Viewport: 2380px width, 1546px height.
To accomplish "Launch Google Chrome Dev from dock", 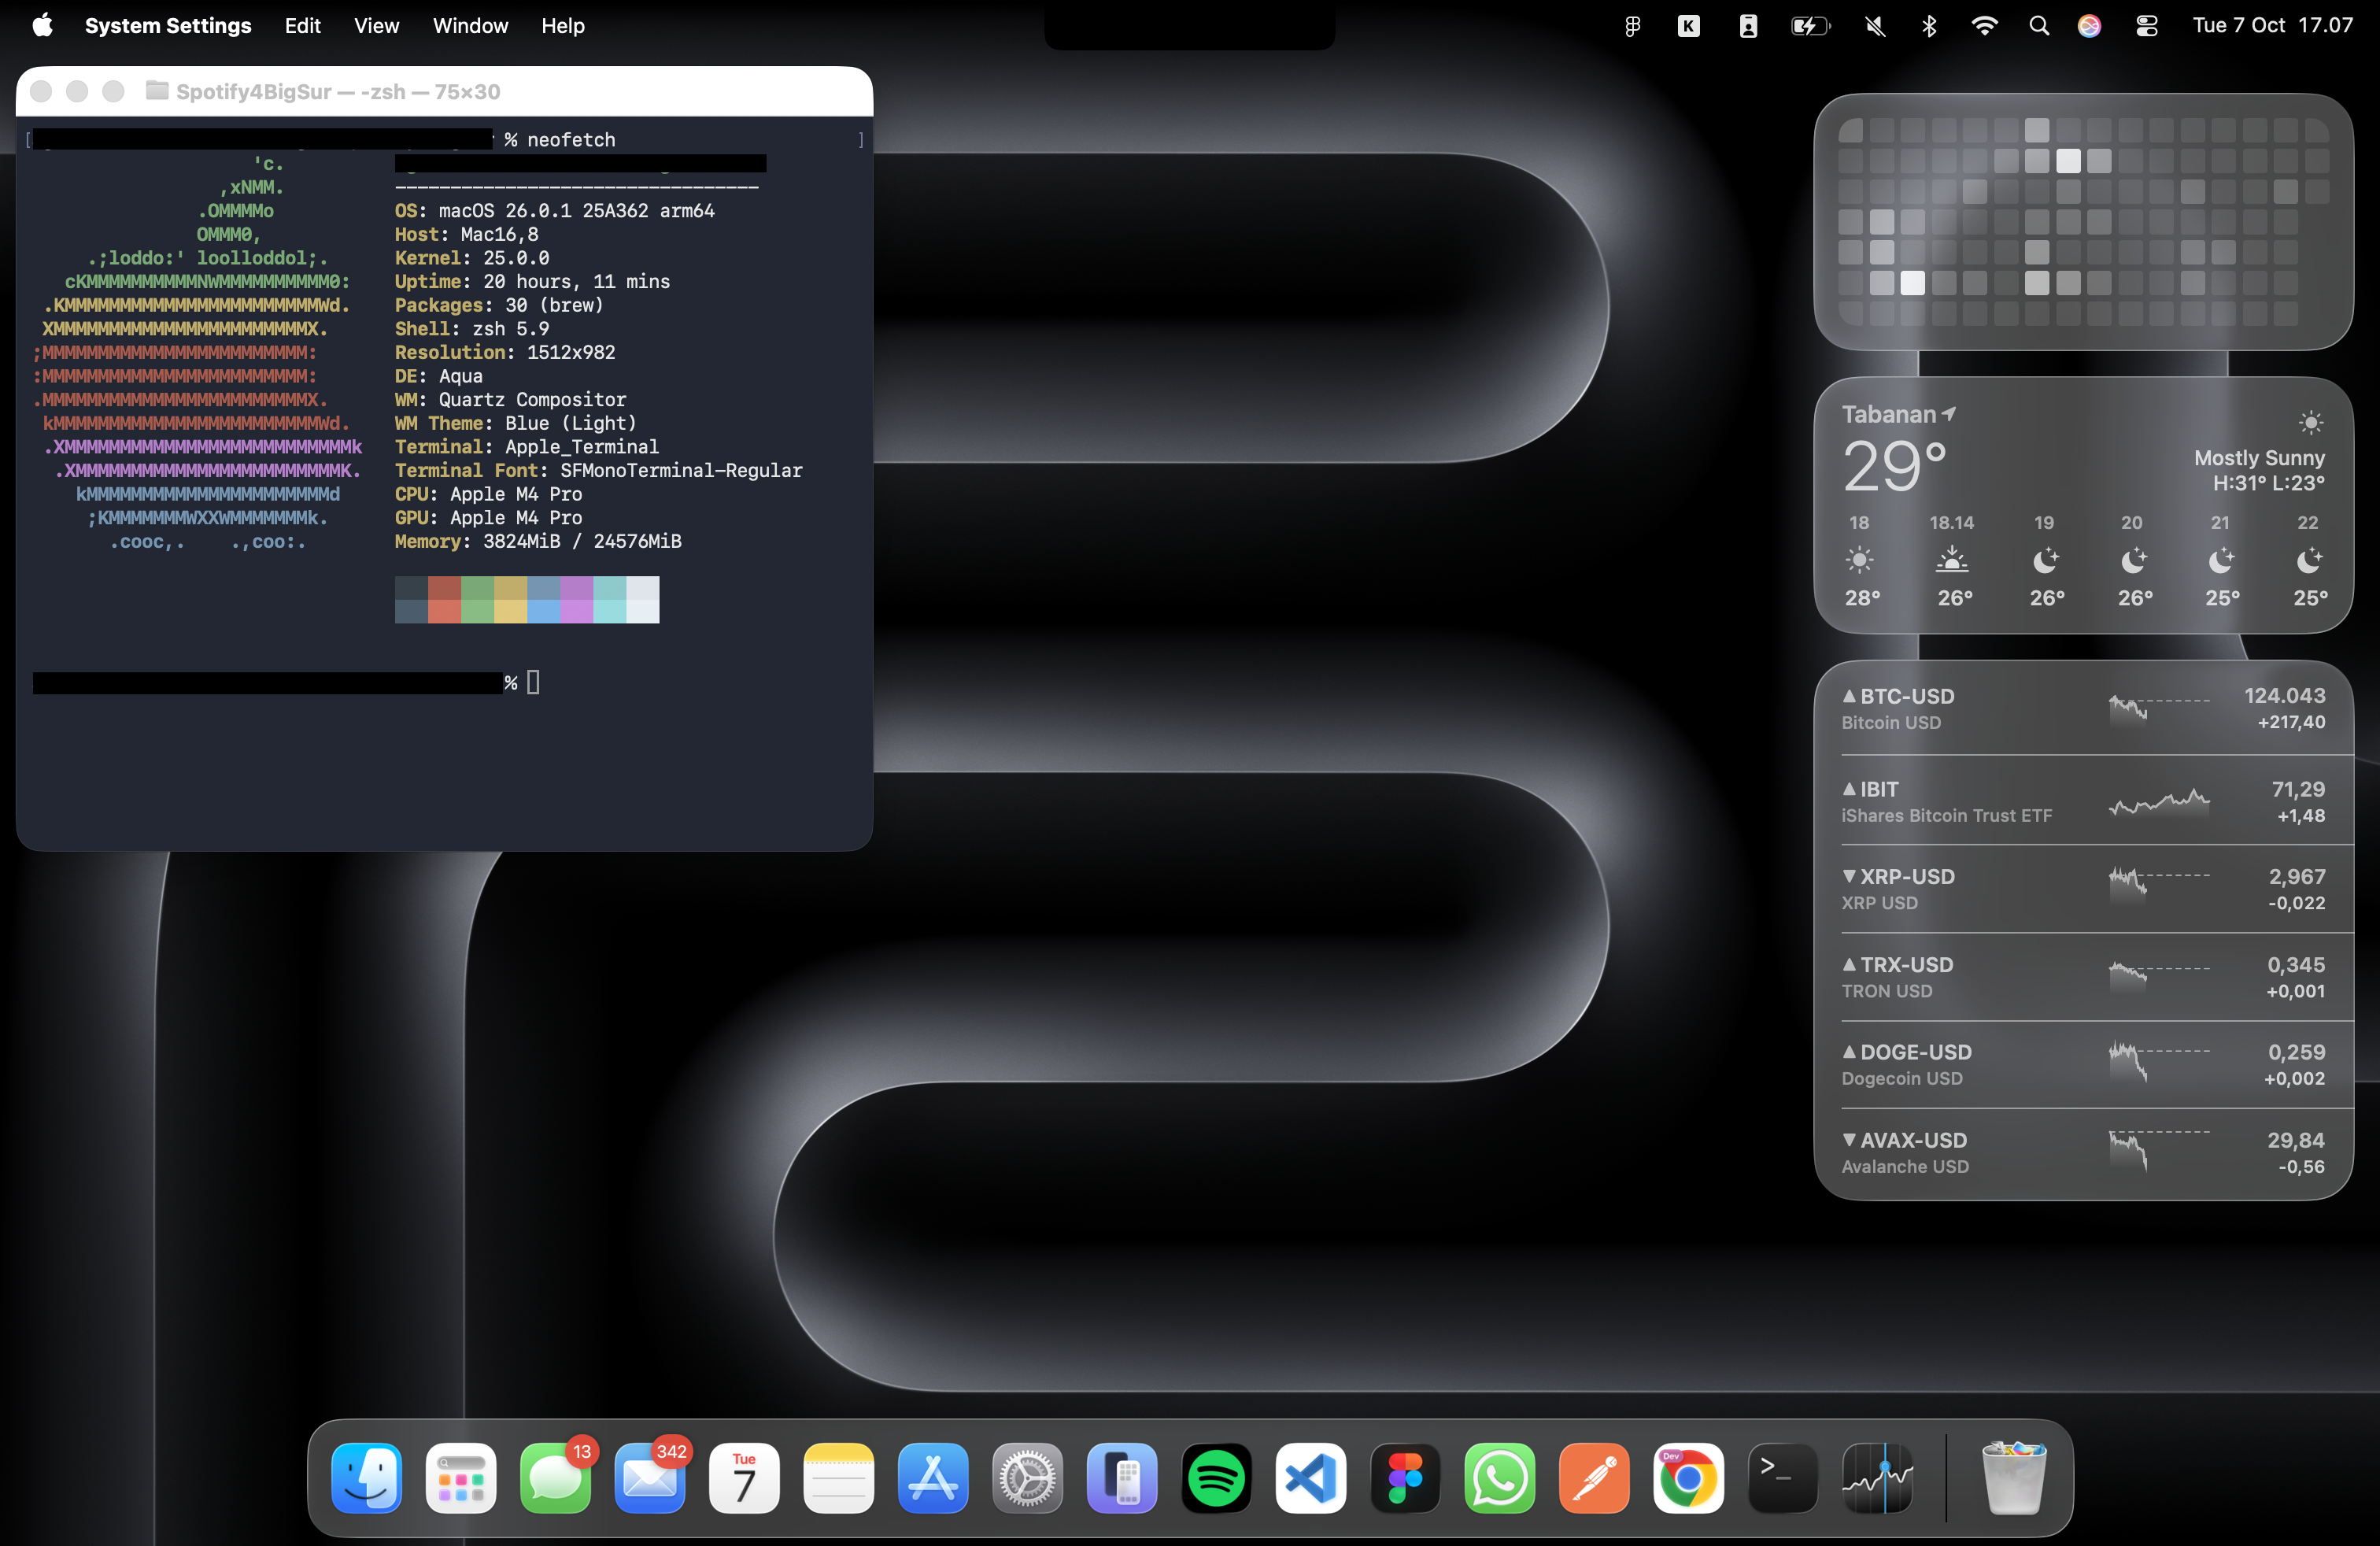I will [1688, 1478].
